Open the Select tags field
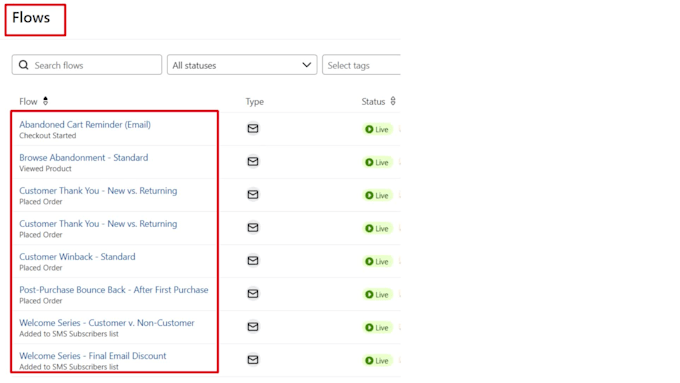Viewport: 680px width, 383px height. pyautogui.click(x=362, y=65)
